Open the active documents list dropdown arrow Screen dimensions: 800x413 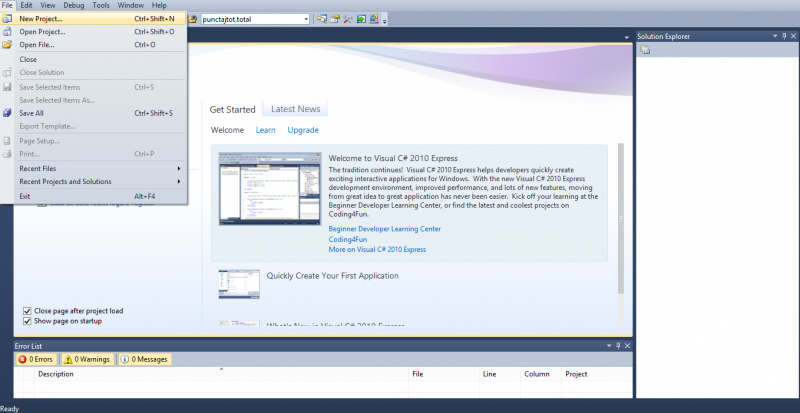tap(627, 38)
